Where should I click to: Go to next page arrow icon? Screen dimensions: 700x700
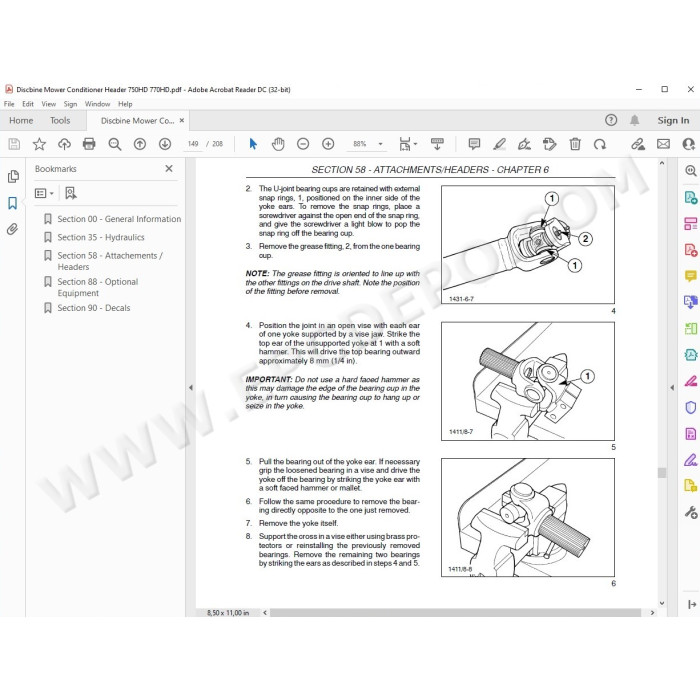click(x=165, y=144)
